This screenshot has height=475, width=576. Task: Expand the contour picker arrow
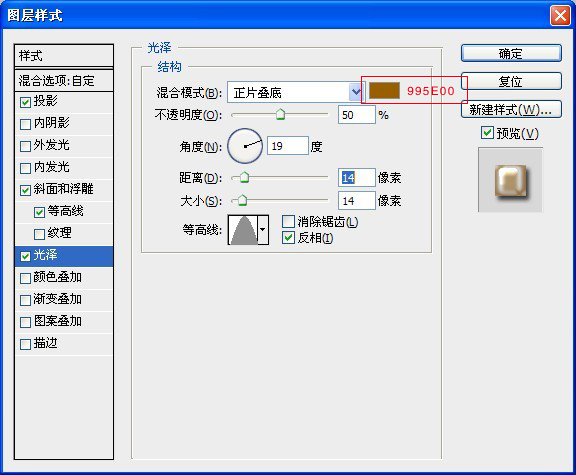(263, 230)
